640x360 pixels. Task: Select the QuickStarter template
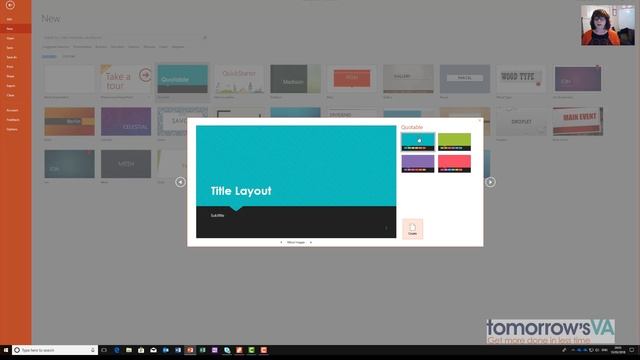point(239,79)
